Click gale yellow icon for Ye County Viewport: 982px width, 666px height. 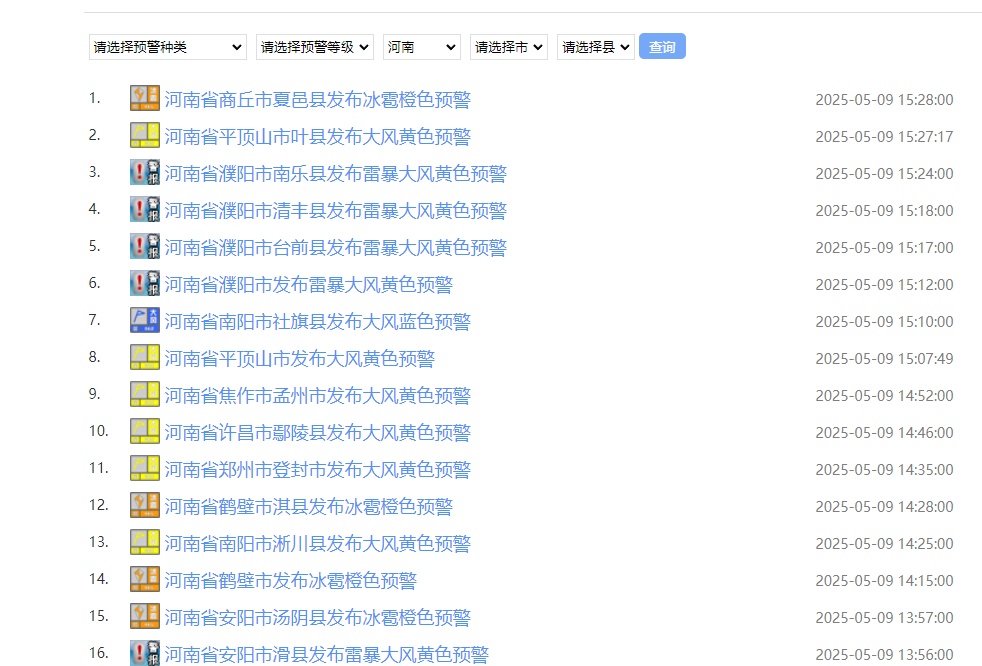click(145, 135)
